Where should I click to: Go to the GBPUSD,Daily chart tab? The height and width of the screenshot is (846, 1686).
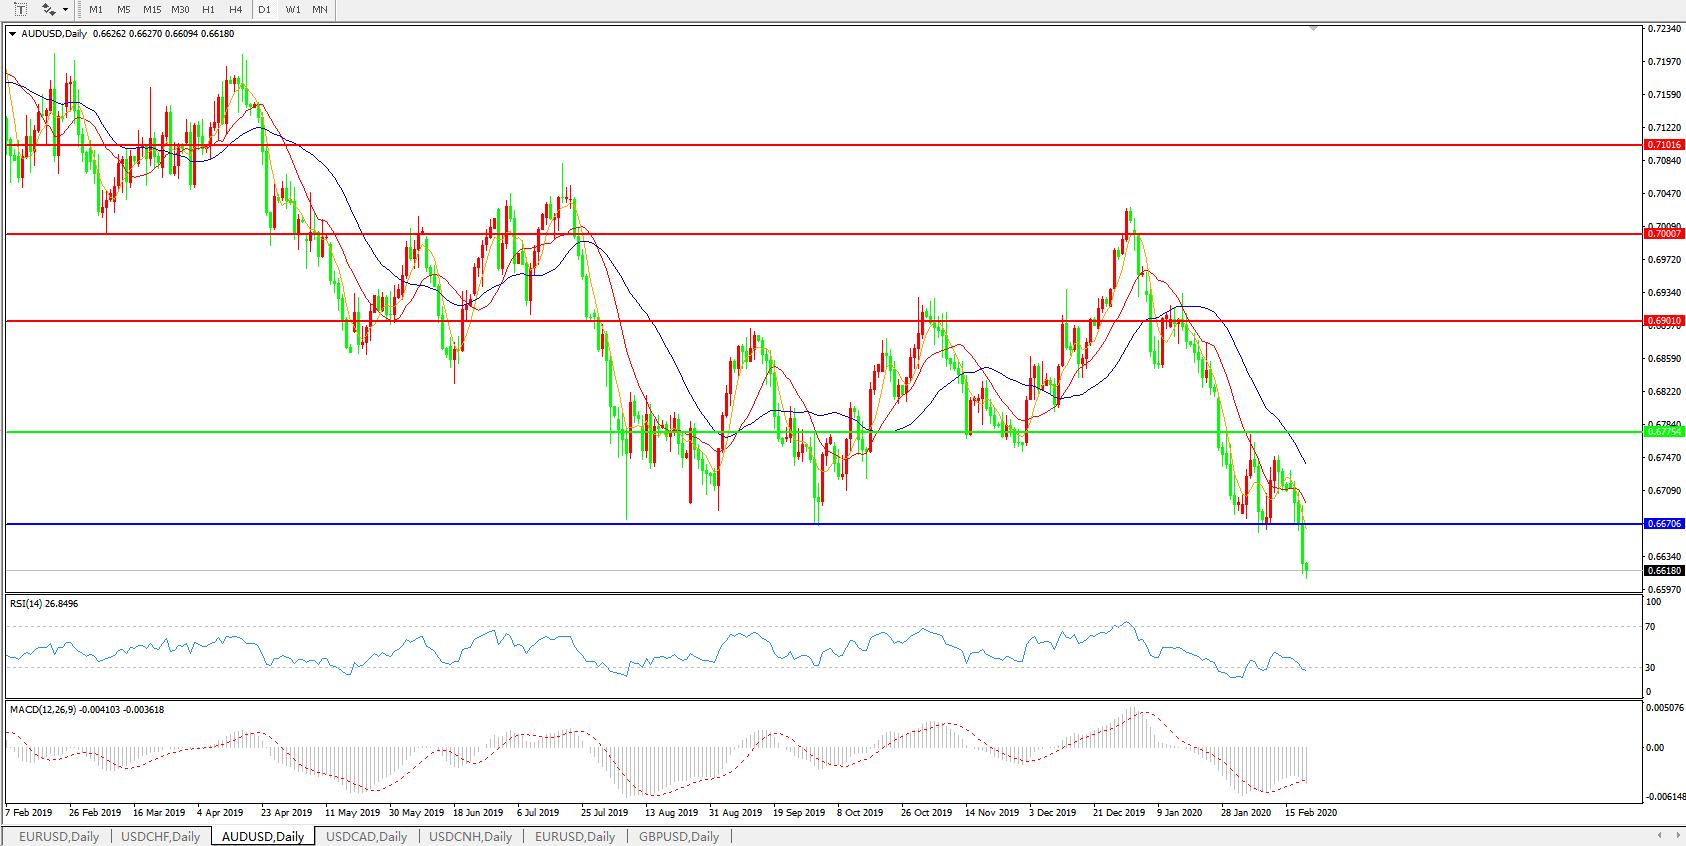point(678,836)
